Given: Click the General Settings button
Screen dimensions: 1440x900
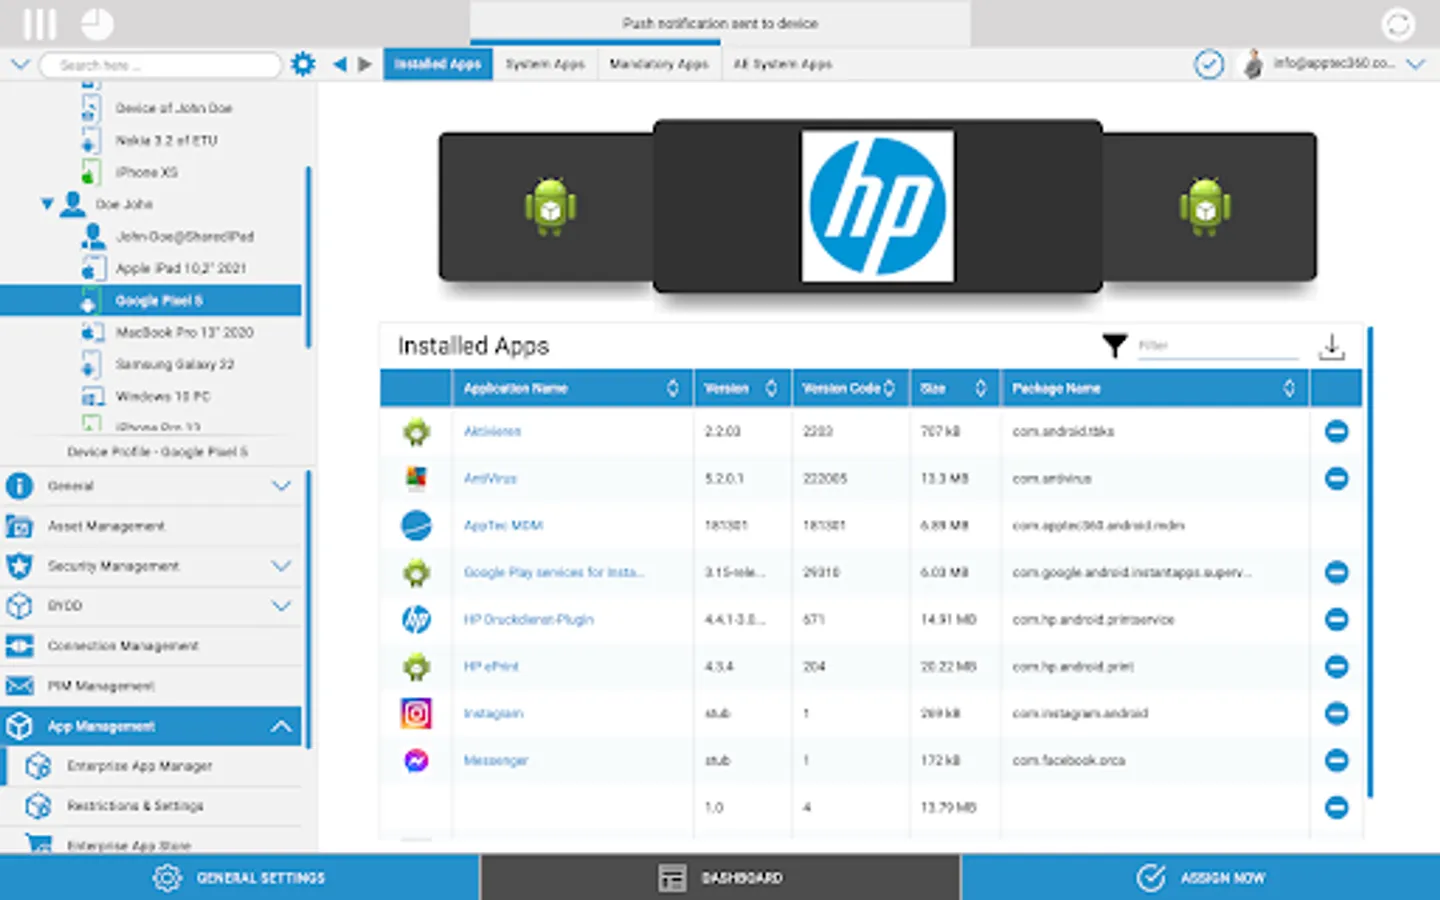Looking at the screenshot, I should pos(240,877).
